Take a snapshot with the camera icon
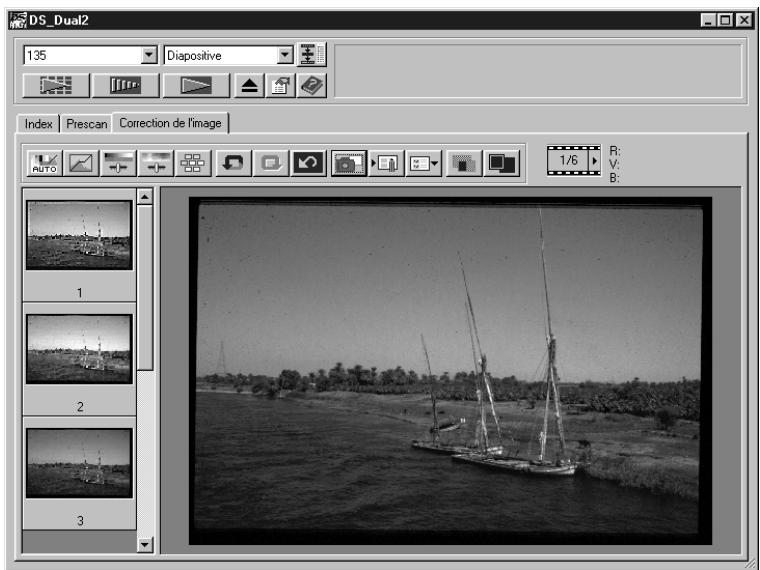The image size is (760, 570). click(349, 163)
